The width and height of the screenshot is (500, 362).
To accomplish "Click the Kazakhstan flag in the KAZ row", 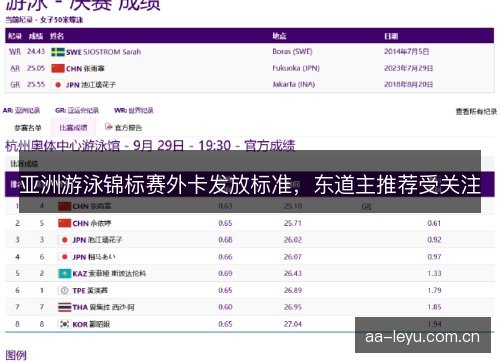I will click(64, 273).
